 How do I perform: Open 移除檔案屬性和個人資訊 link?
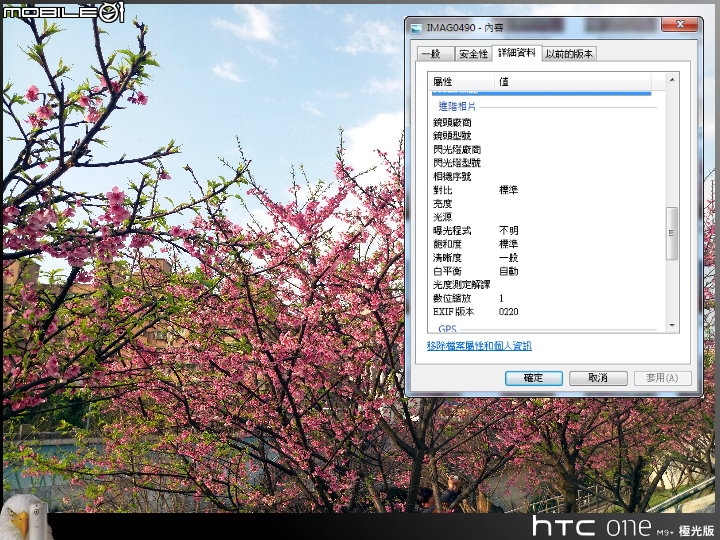tap(479, 346)
